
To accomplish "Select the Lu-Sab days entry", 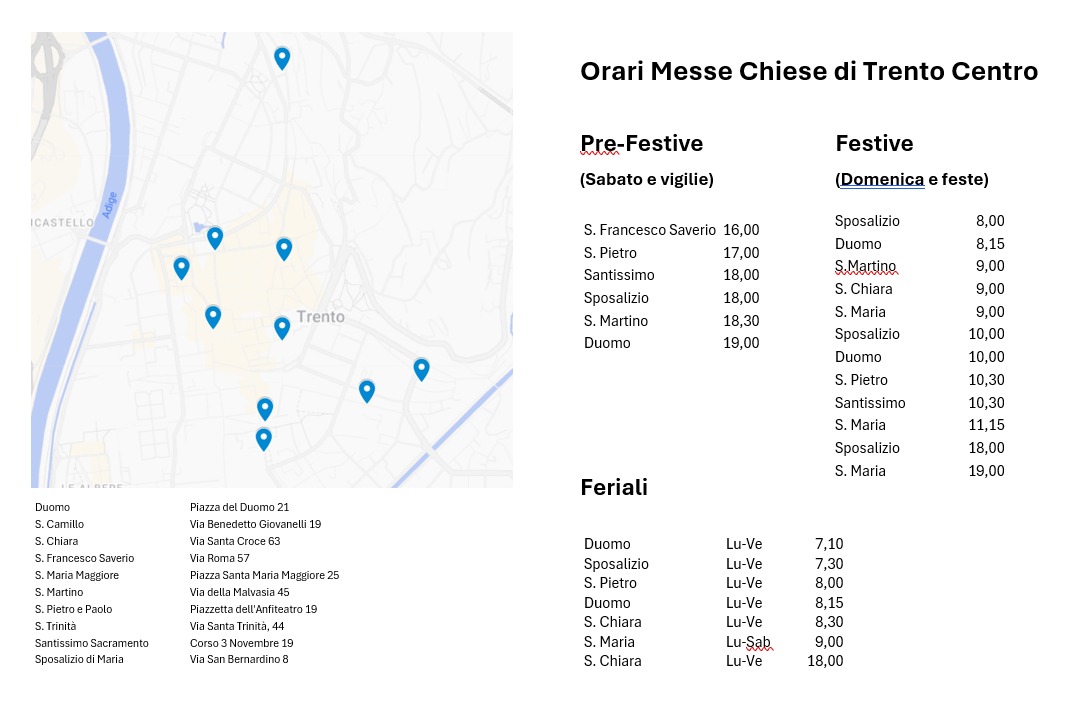I will pyautogui.click(x=747, y=642).
